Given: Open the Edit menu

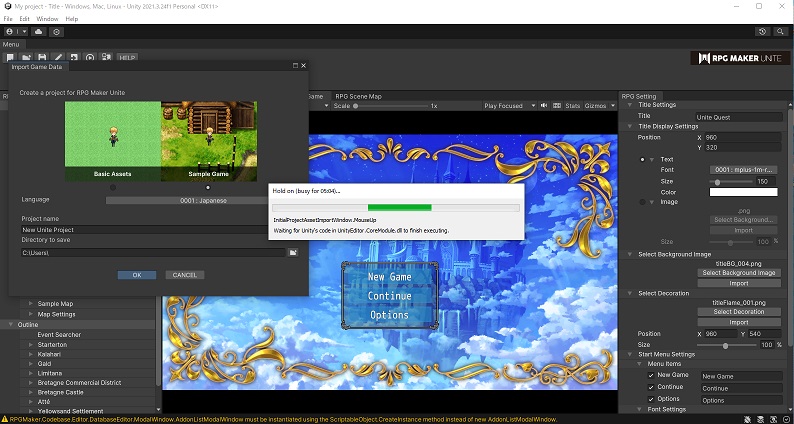Looking at the screenshot, I should [x=24, y=19].
